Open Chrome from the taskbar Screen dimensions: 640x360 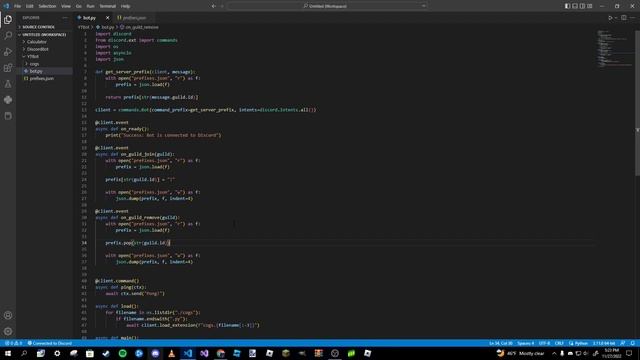click(x=220, y=353)
